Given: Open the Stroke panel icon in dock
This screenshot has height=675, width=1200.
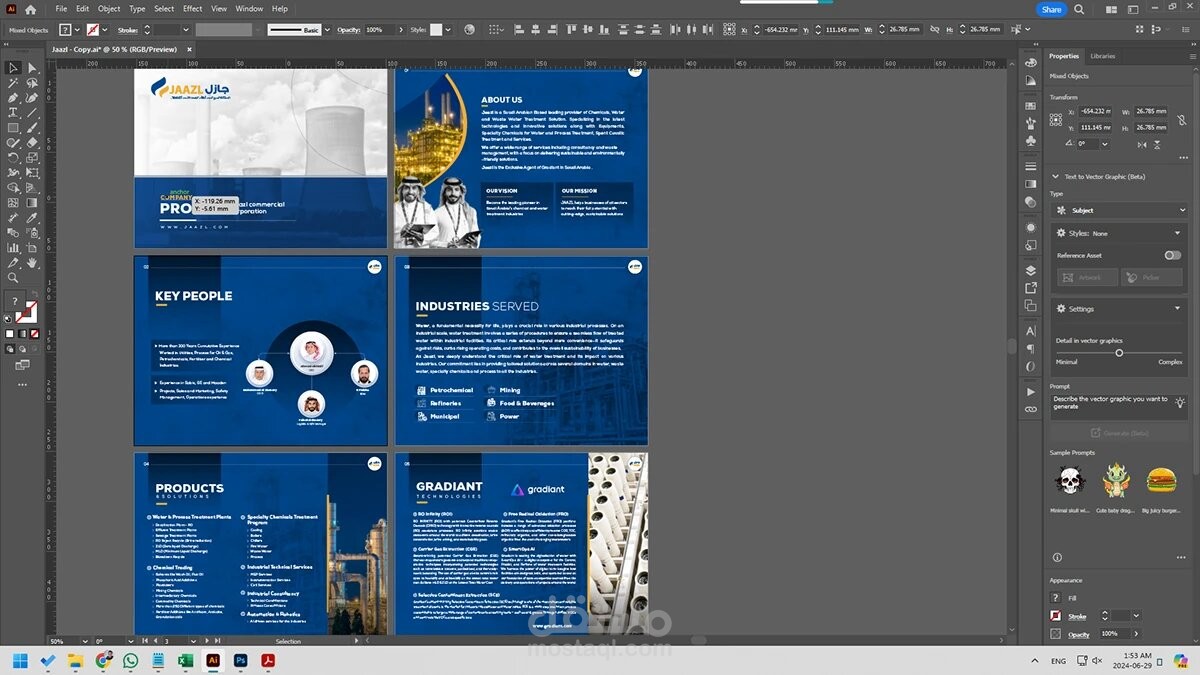Looking at the screenshot, I should click(1031, 164).
